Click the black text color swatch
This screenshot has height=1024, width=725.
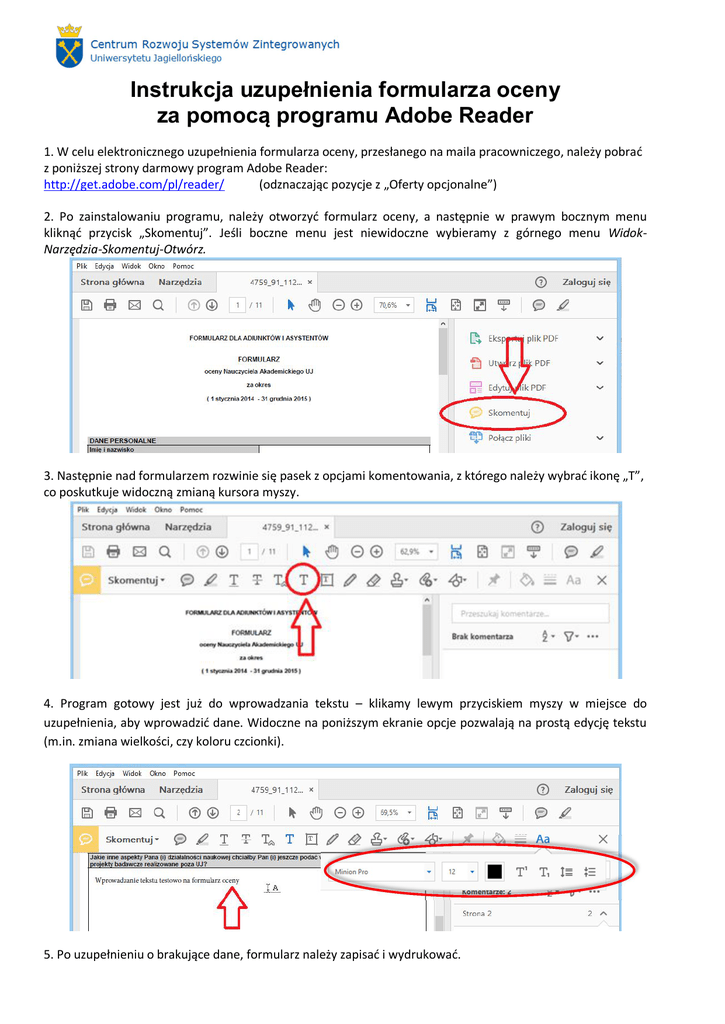pyautogui.click(x=494, y=871)
